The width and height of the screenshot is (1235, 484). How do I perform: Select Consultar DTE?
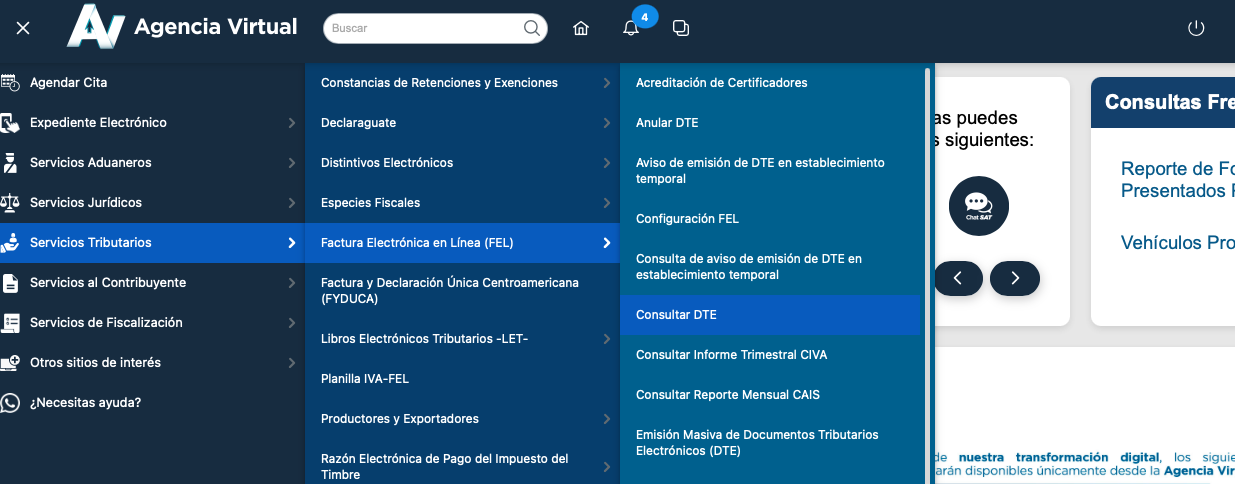coord(770,315)
